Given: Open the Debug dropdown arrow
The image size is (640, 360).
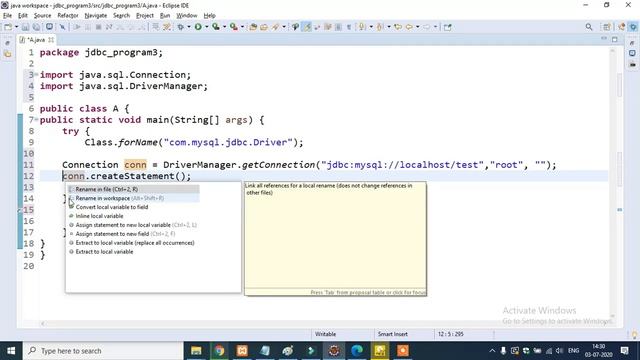Looking at the screenshot, I should click(x=189, y=27).
